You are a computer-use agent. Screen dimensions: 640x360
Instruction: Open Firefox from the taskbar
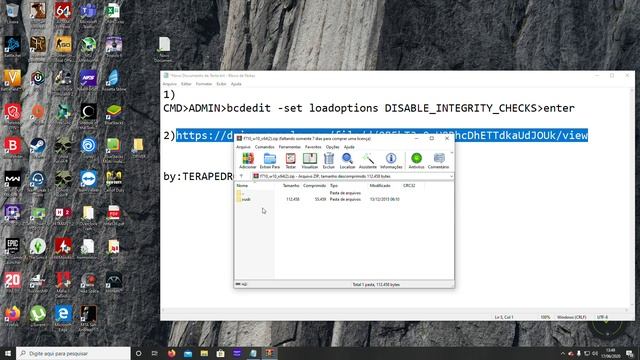click(x=171, y=353)
